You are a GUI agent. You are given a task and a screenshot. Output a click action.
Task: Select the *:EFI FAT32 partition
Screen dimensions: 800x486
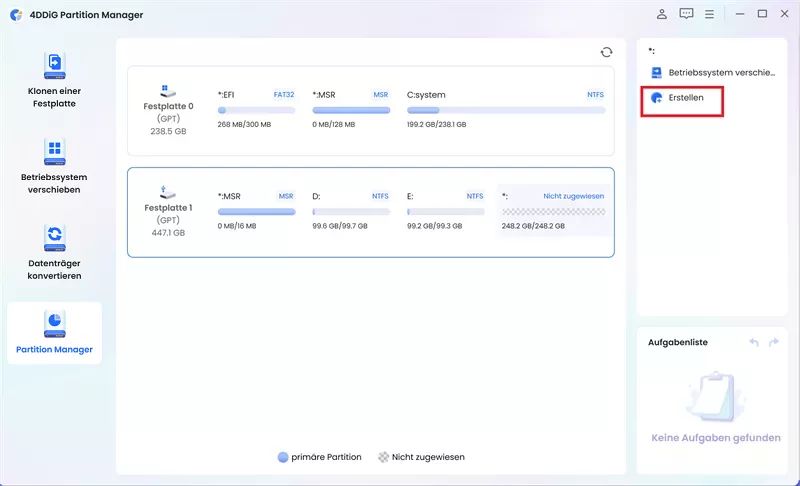[256, 109]
